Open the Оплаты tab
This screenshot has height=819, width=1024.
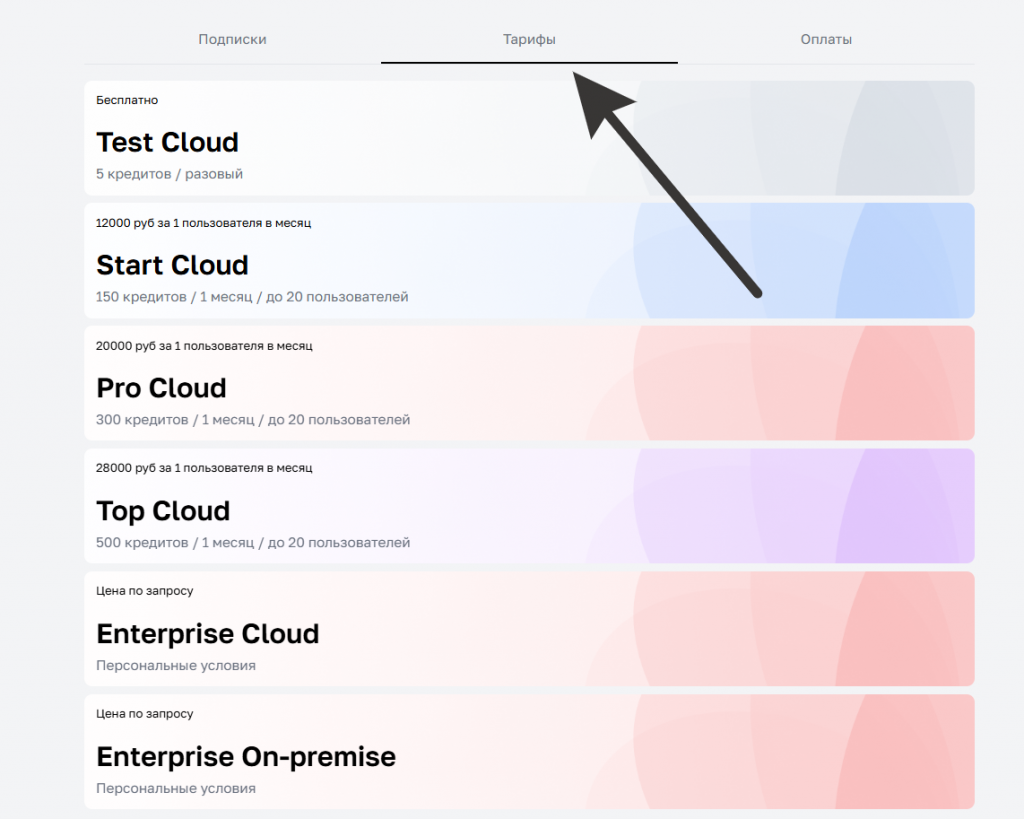pos(826,40)
